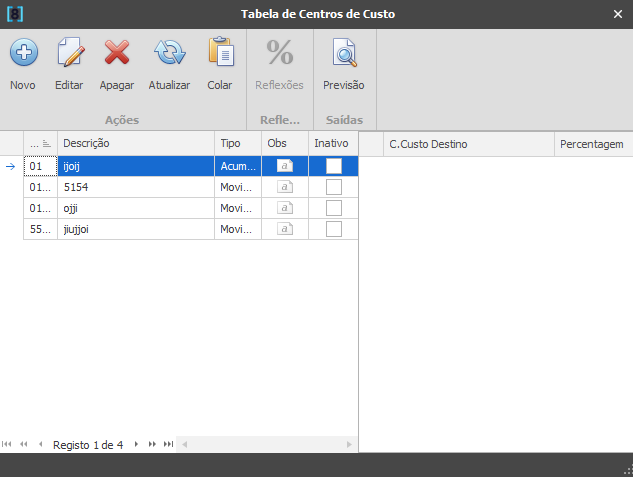
Task: Click the Registo 1 de 4 indicator
Action: pos(88,445)
